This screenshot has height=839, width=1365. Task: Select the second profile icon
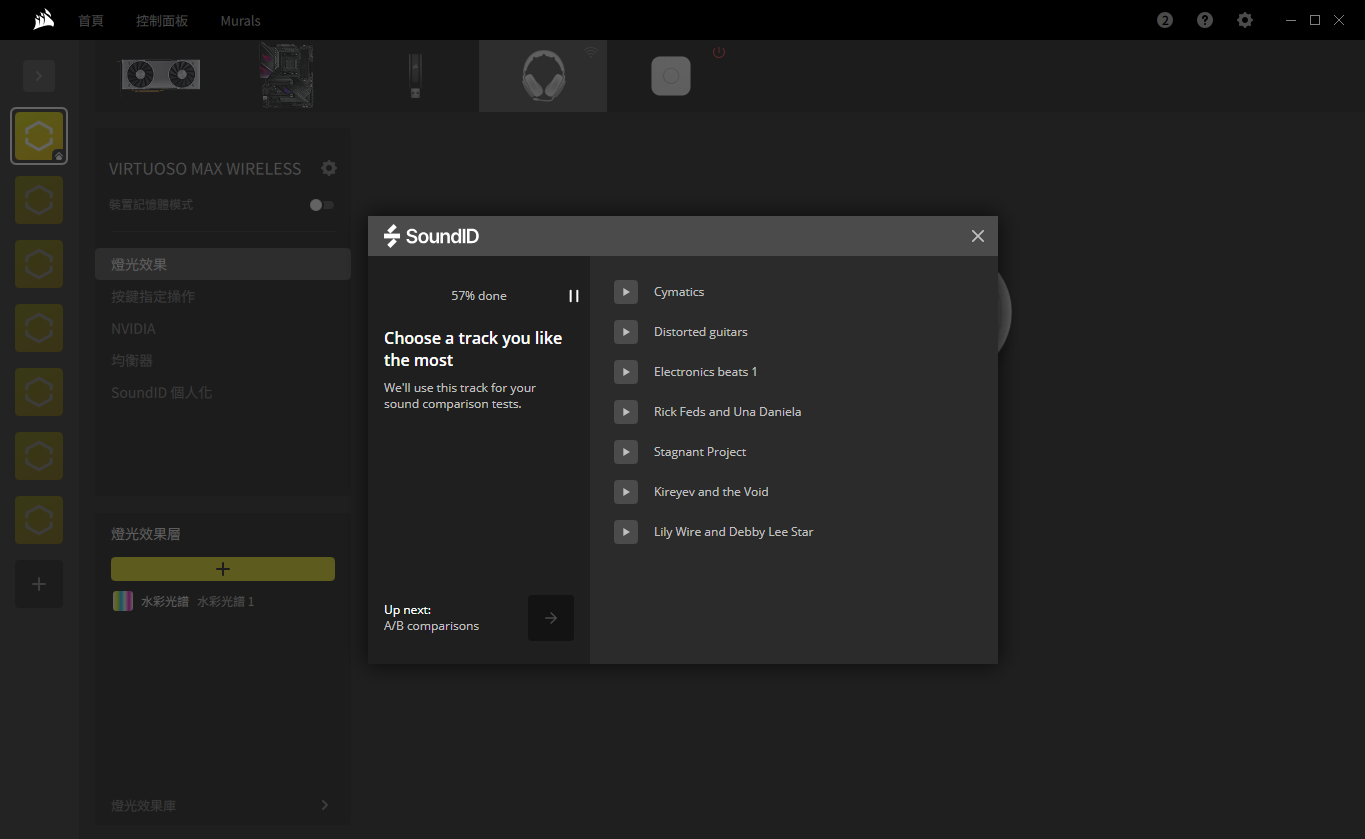pos(39,200)
